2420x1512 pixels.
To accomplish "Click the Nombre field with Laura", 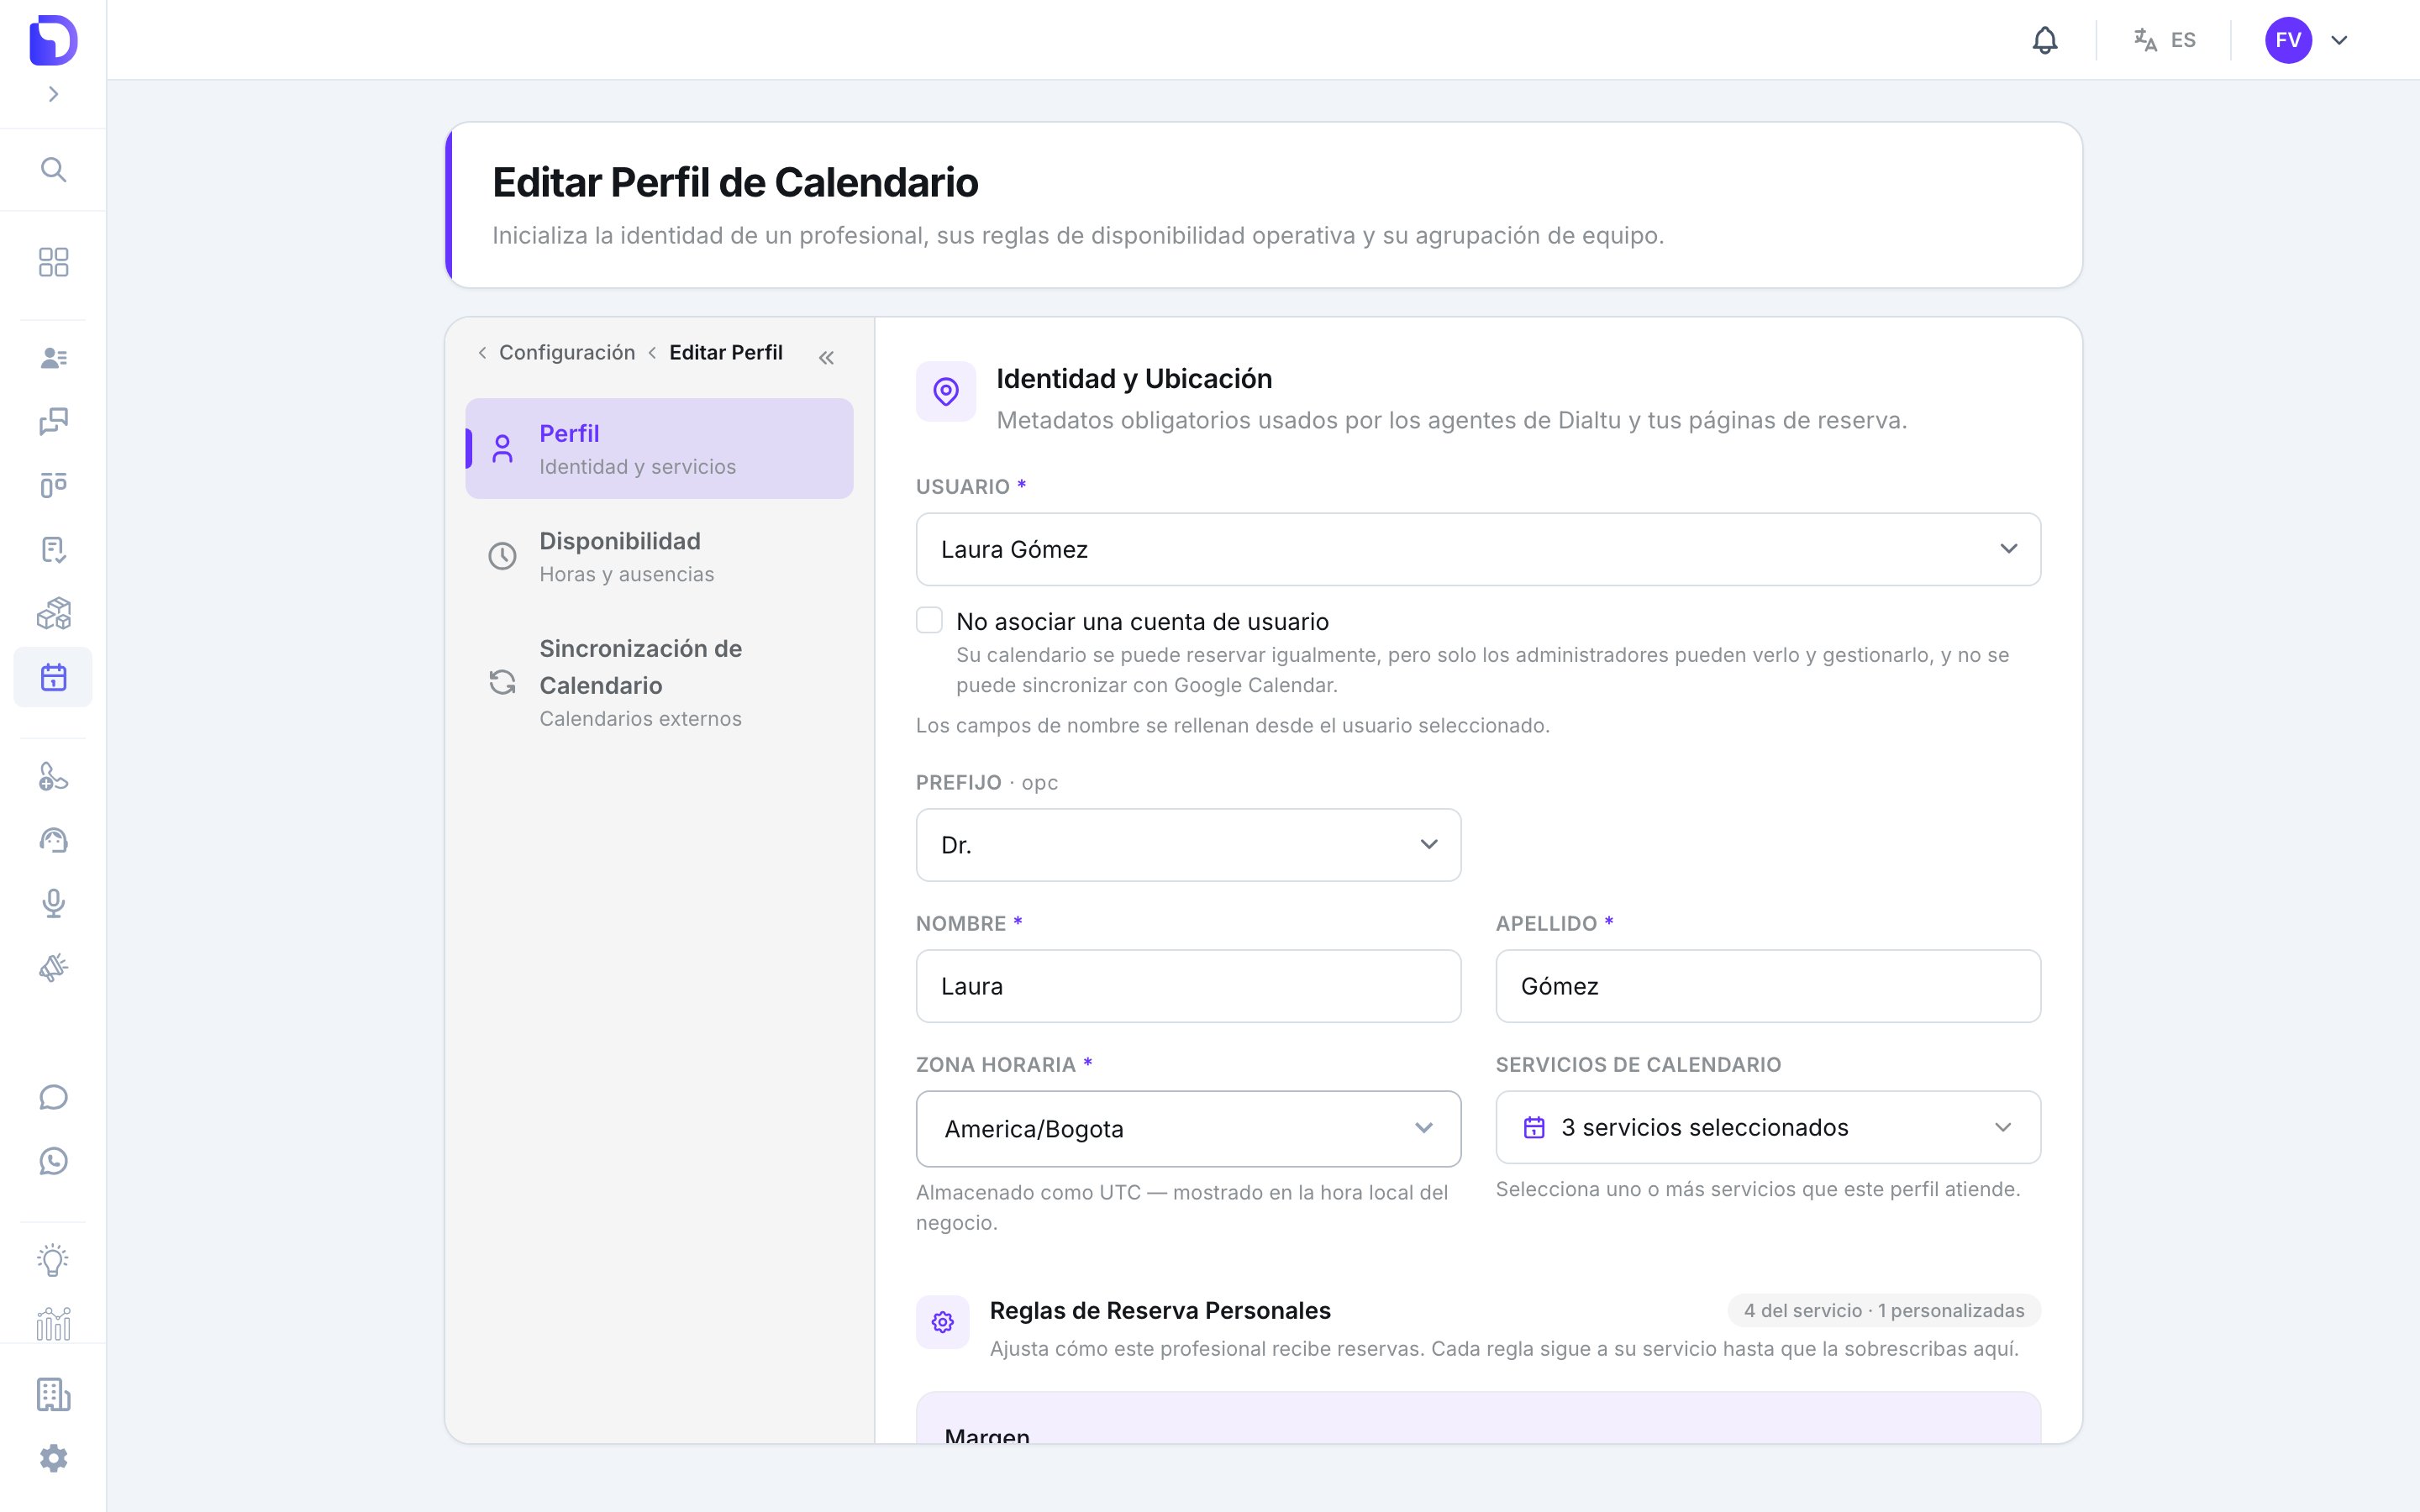I will 1188,986.
